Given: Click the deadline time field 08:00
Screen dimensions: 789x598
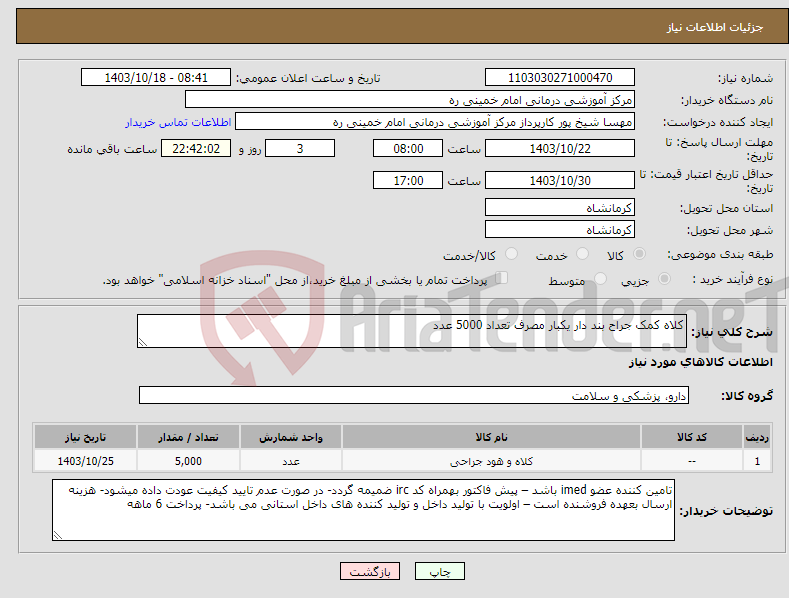Looking at the screenshot, I should (408, 148).
